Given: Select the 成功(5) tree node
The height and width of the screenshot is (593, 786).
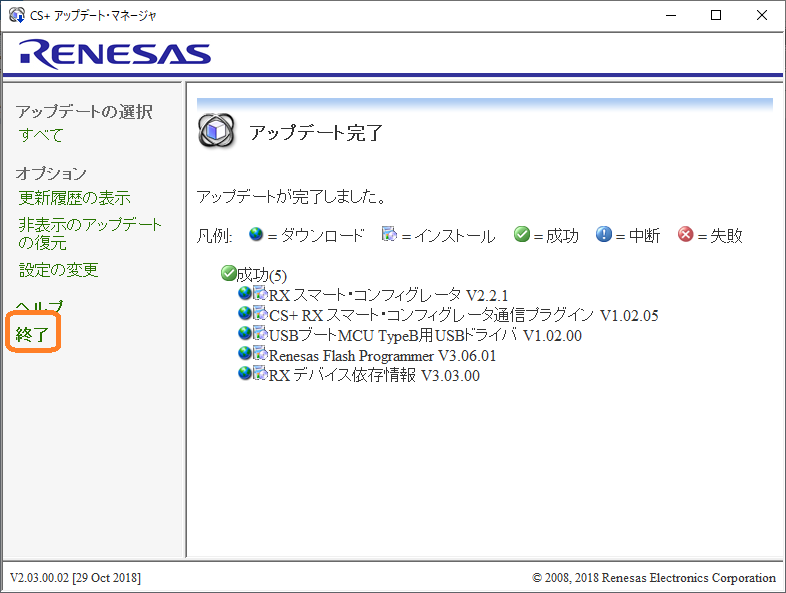Looking at the screenshot, I should pyautogui.click(x=261, y=275).
